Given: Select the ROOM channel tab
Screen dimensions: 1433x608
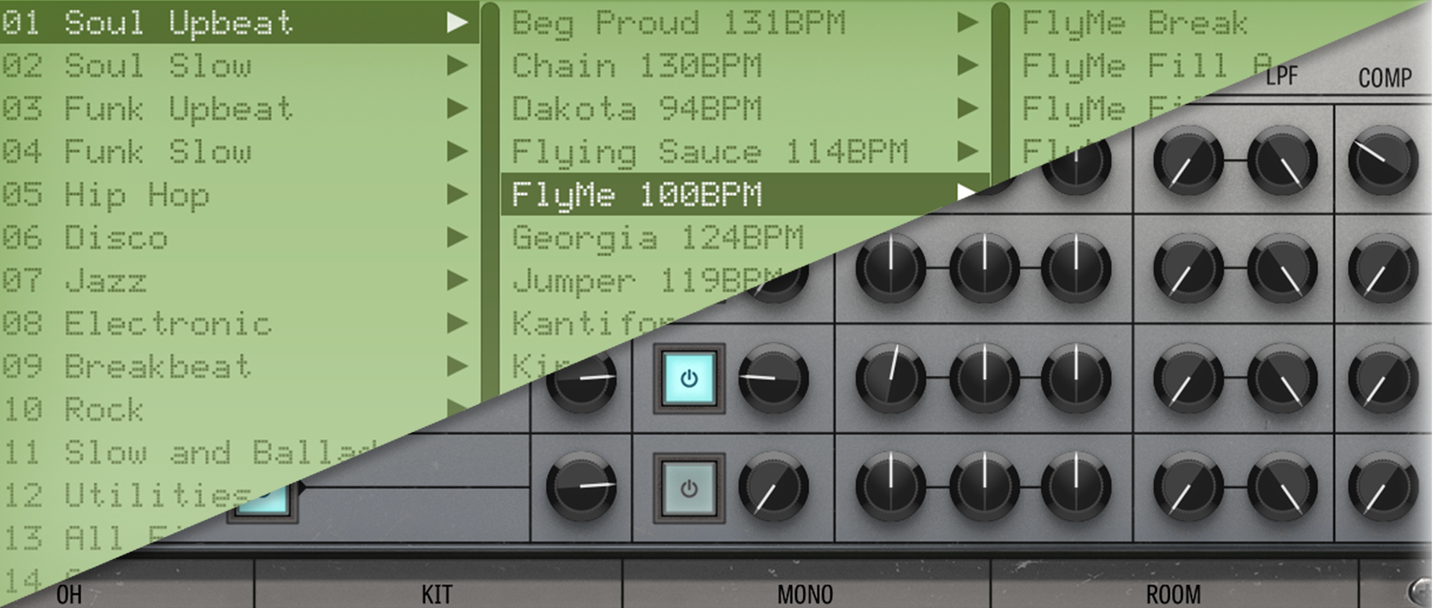Looking at the screenshot, I should [1173, 594].
